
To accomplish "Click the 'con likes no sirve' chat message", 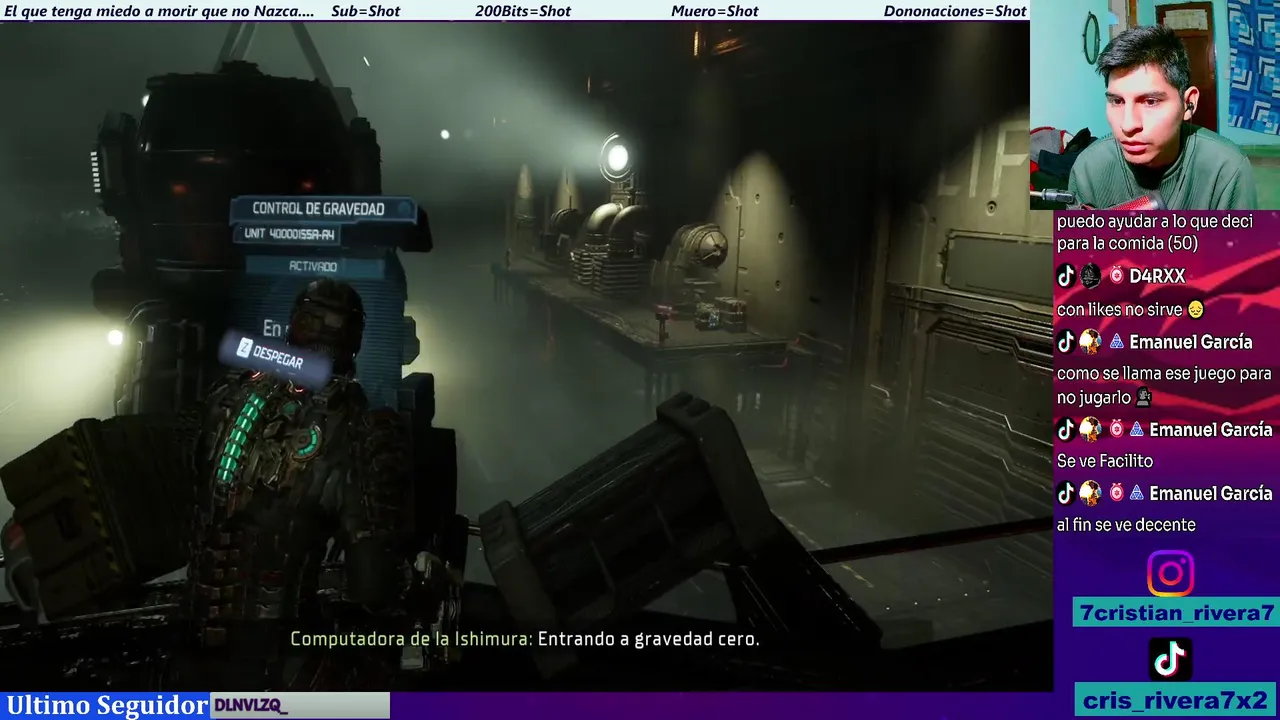I will click(1120, 310).
